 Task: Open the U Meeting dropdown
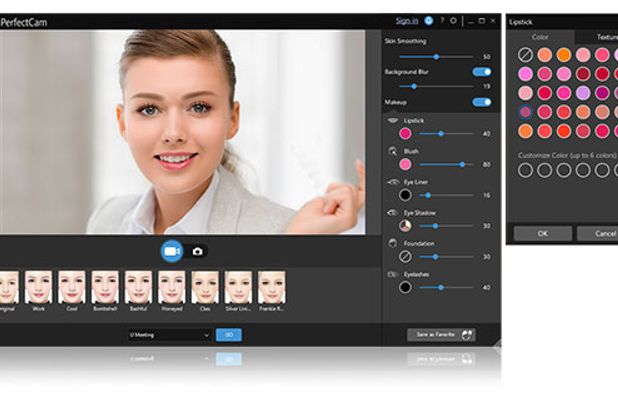(169, 335)
